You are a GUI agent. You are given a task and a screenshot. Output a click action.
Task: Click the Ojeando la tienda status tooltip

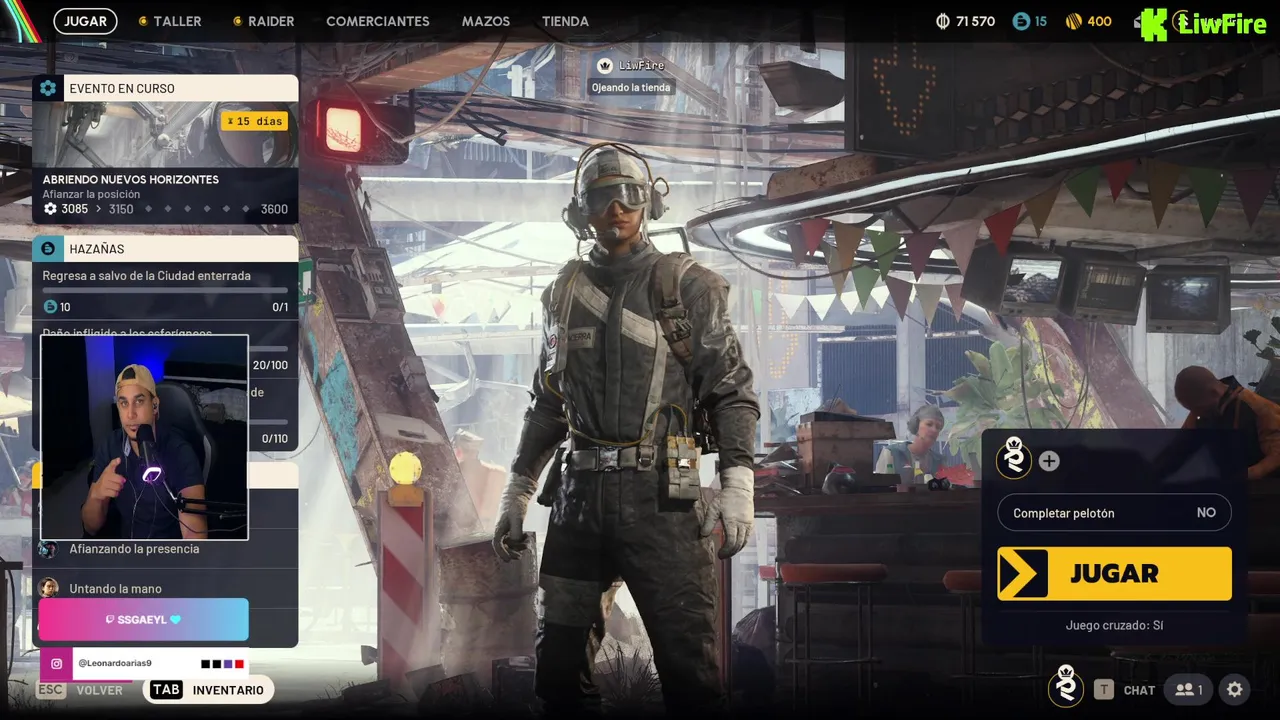pyautogui.click(x=631, y=88)
